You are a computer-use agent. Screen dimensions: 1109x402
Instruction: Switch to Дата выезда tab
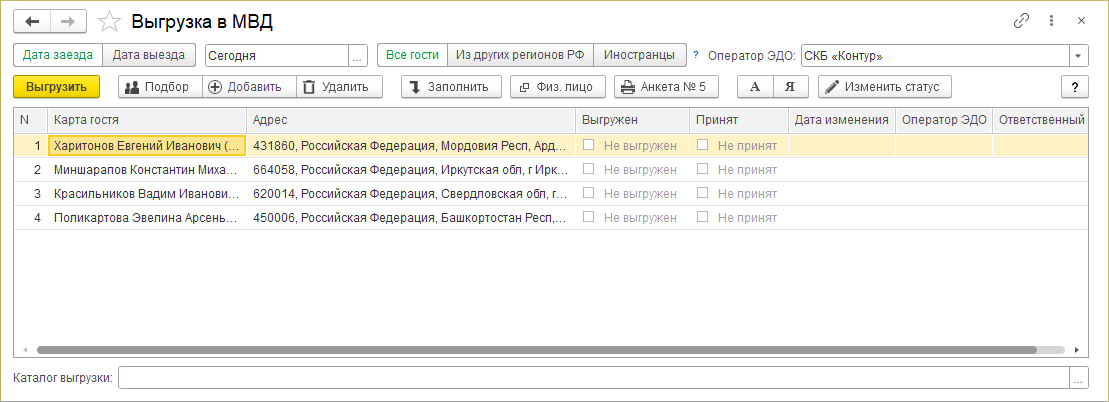tap(148, 55)
